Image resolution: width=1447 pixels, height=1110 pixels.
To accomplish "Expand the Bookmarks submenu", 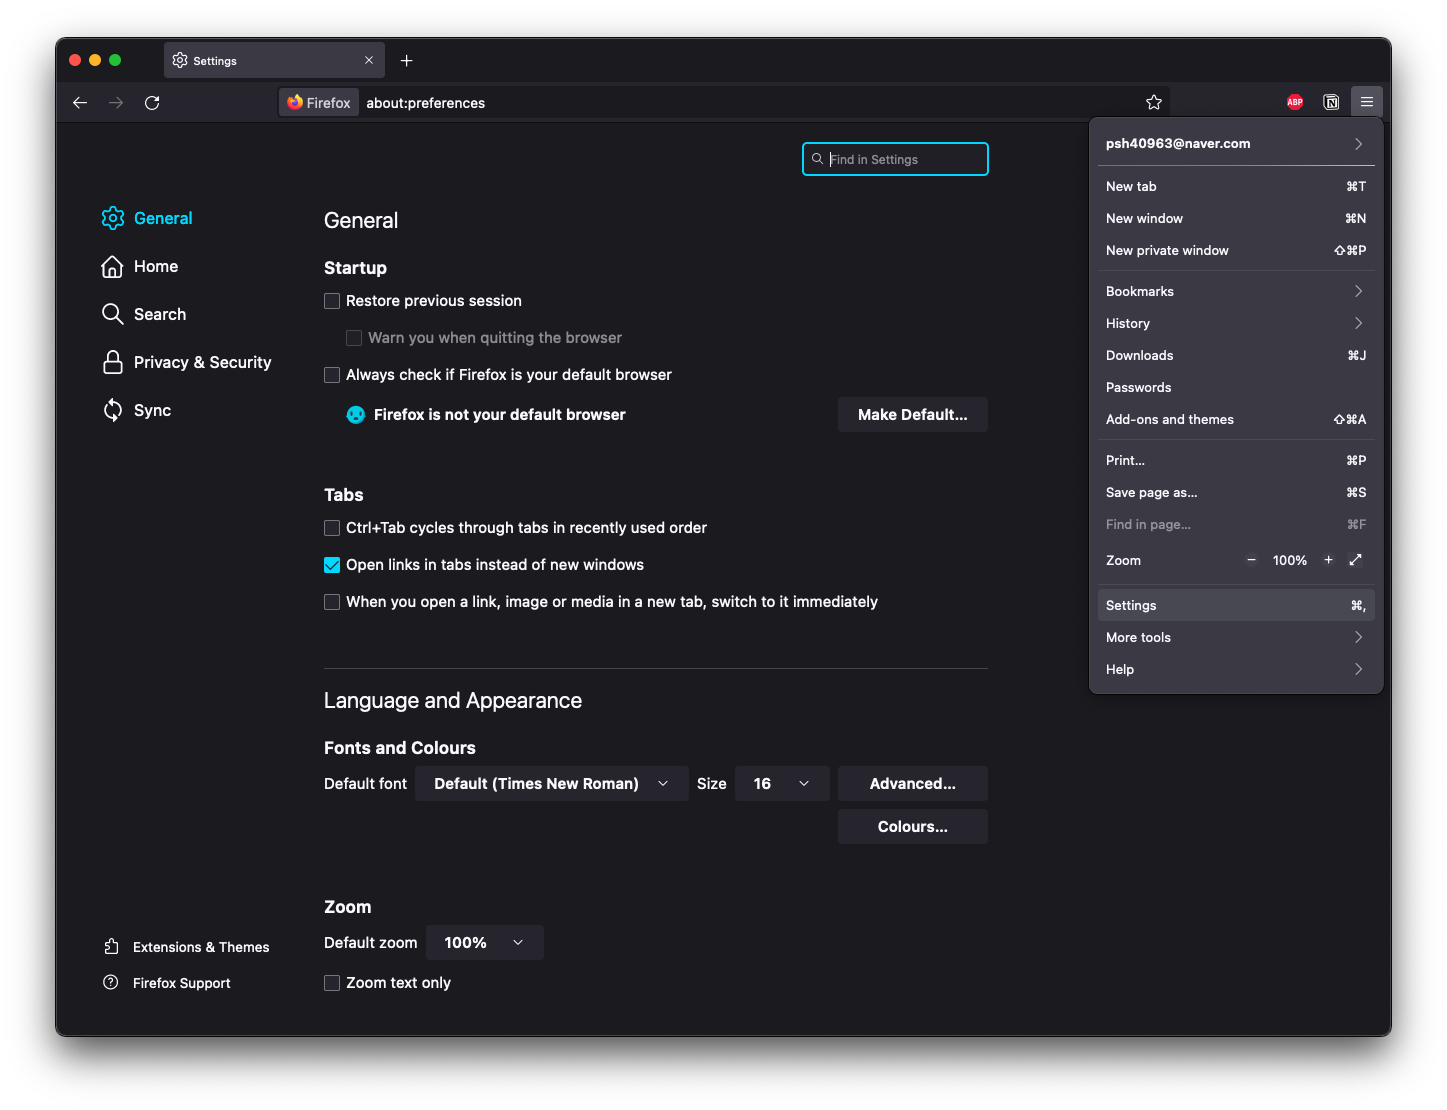I will [1236, 291].
